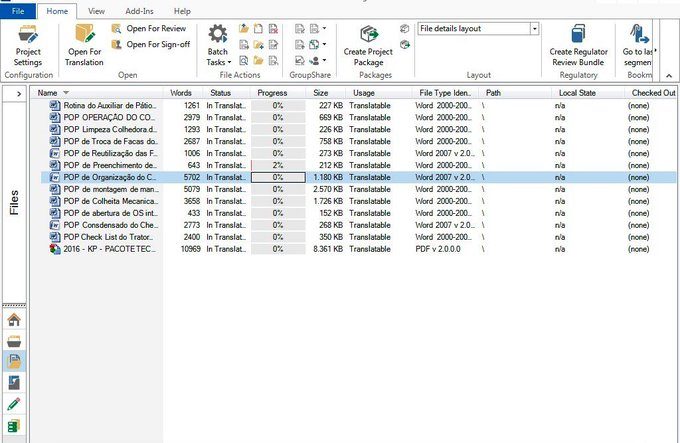The width and height of the screenshot is (680, 443).
Task: Open Project Settings
Action: (28, 46)
